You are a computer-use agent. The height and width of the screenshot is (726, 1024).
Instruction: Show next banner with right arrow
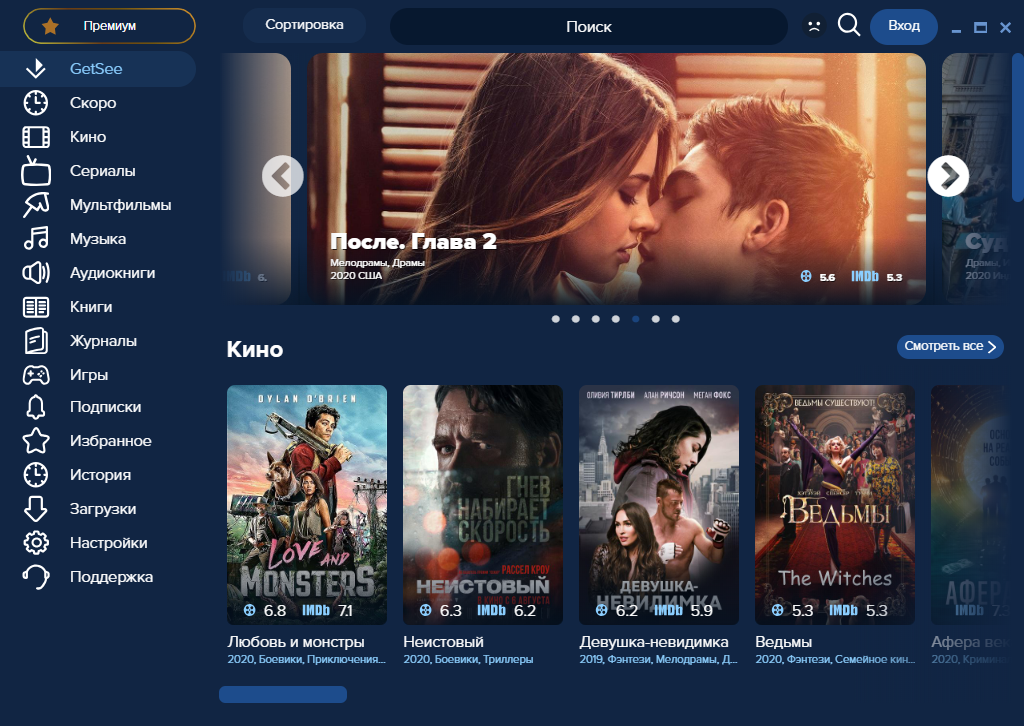point(948,176)
